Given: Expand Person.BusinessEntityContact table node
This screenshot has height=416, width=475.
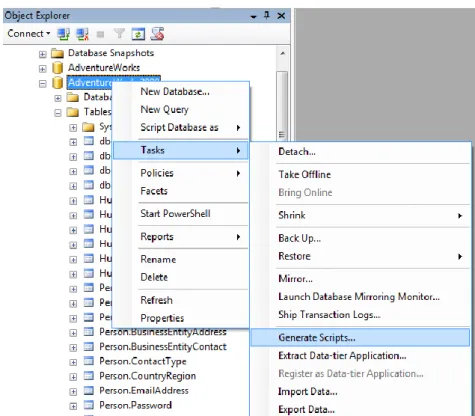Looking at the screenshot, I should coord(73,348).
